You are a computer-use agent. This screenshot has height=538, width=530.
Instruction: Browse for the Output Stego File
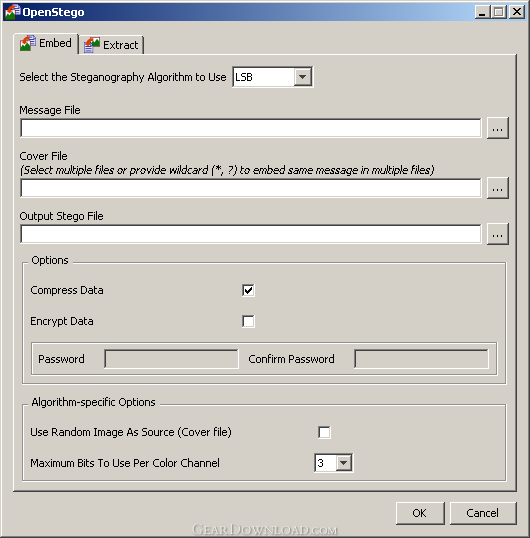497,234
